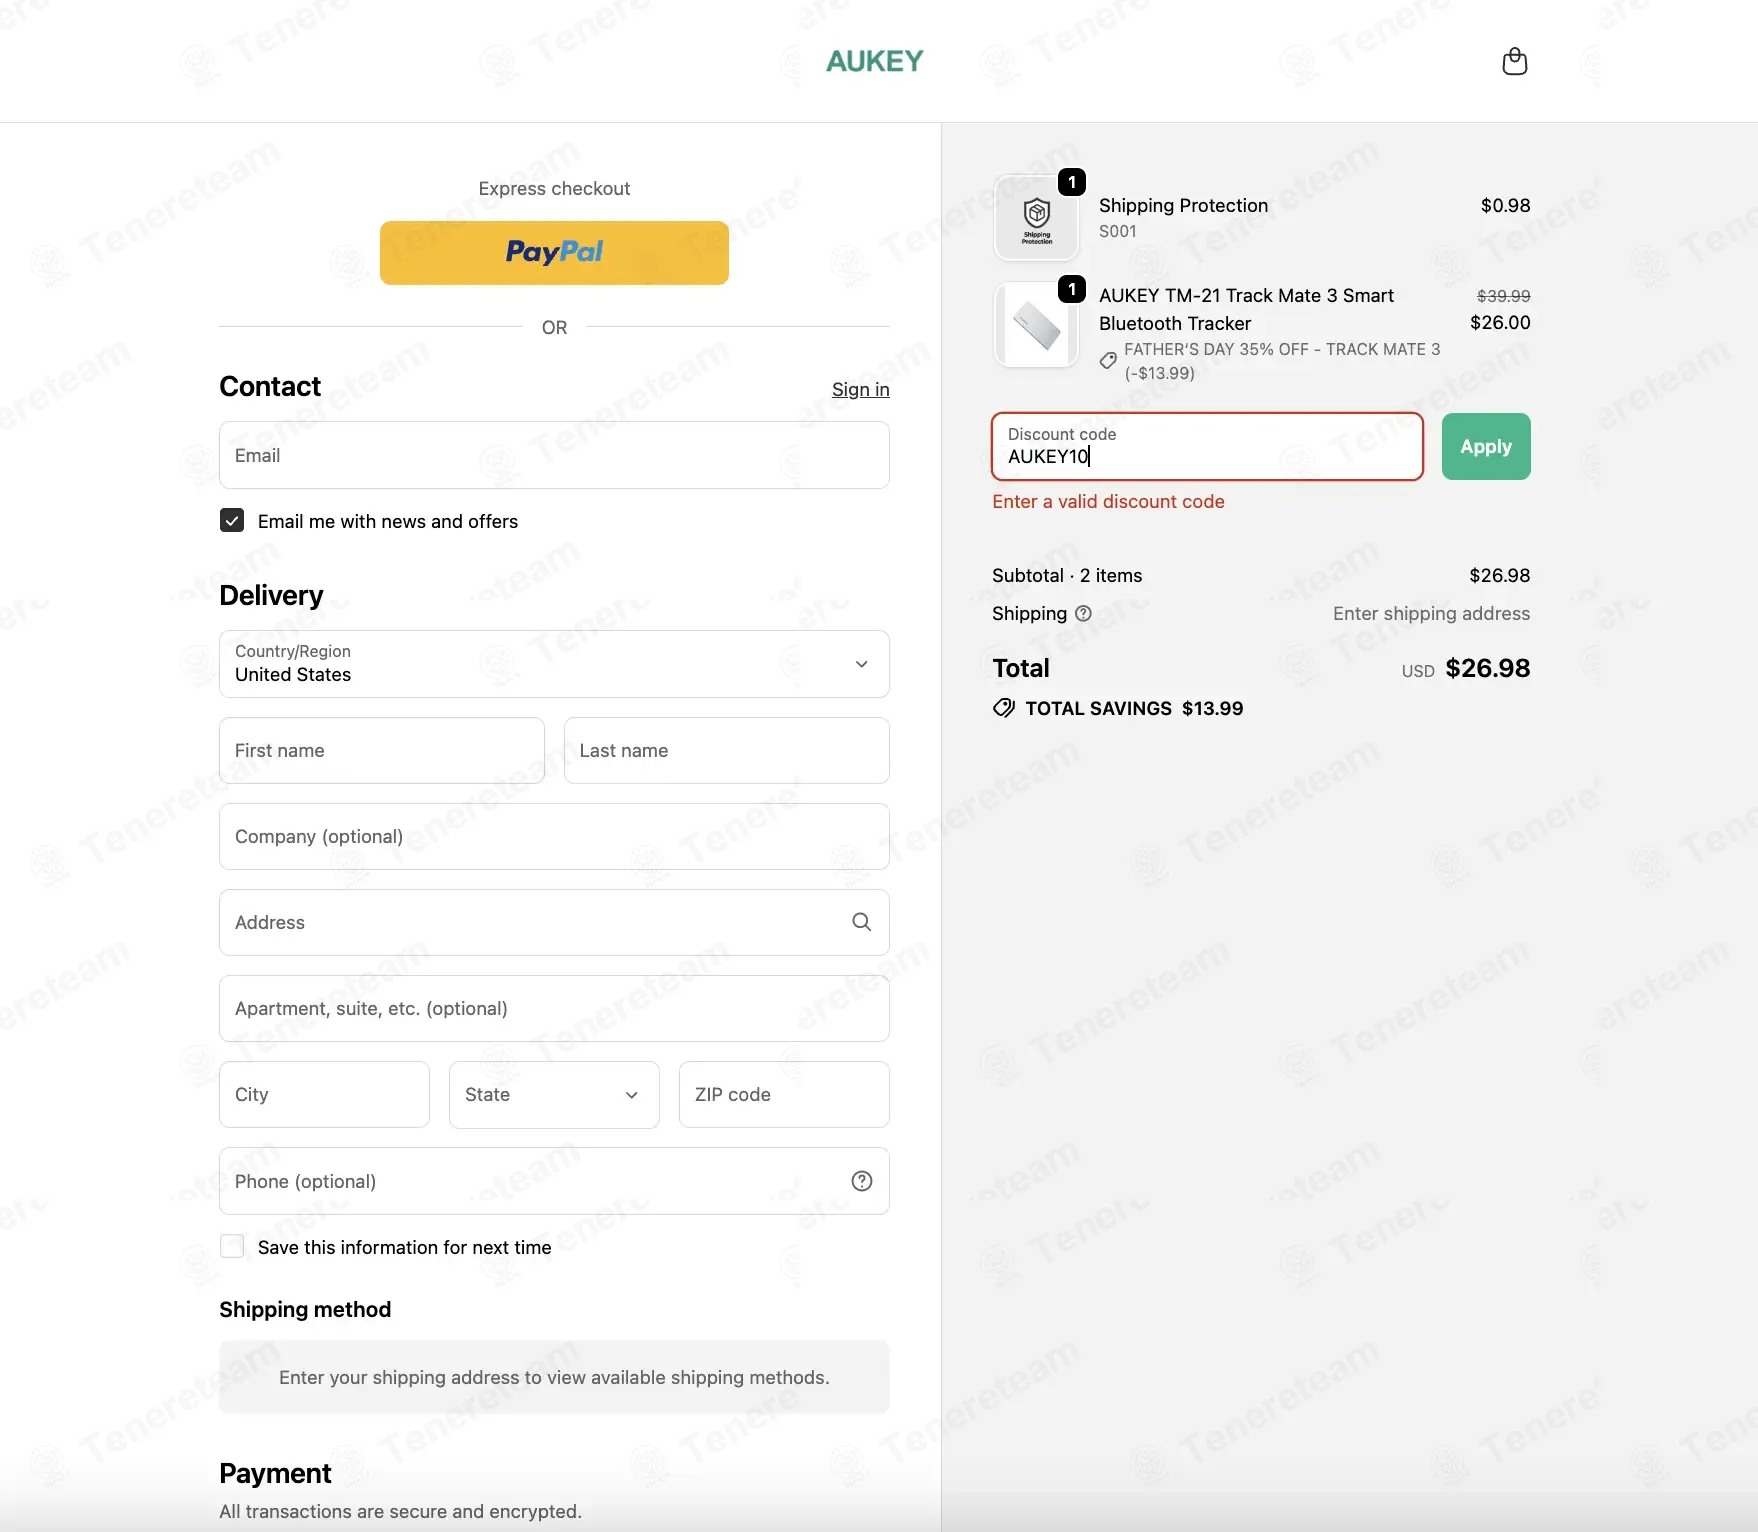Click the address search magnifier icon
The image size is (1758, 1532).
coord(861,922)
